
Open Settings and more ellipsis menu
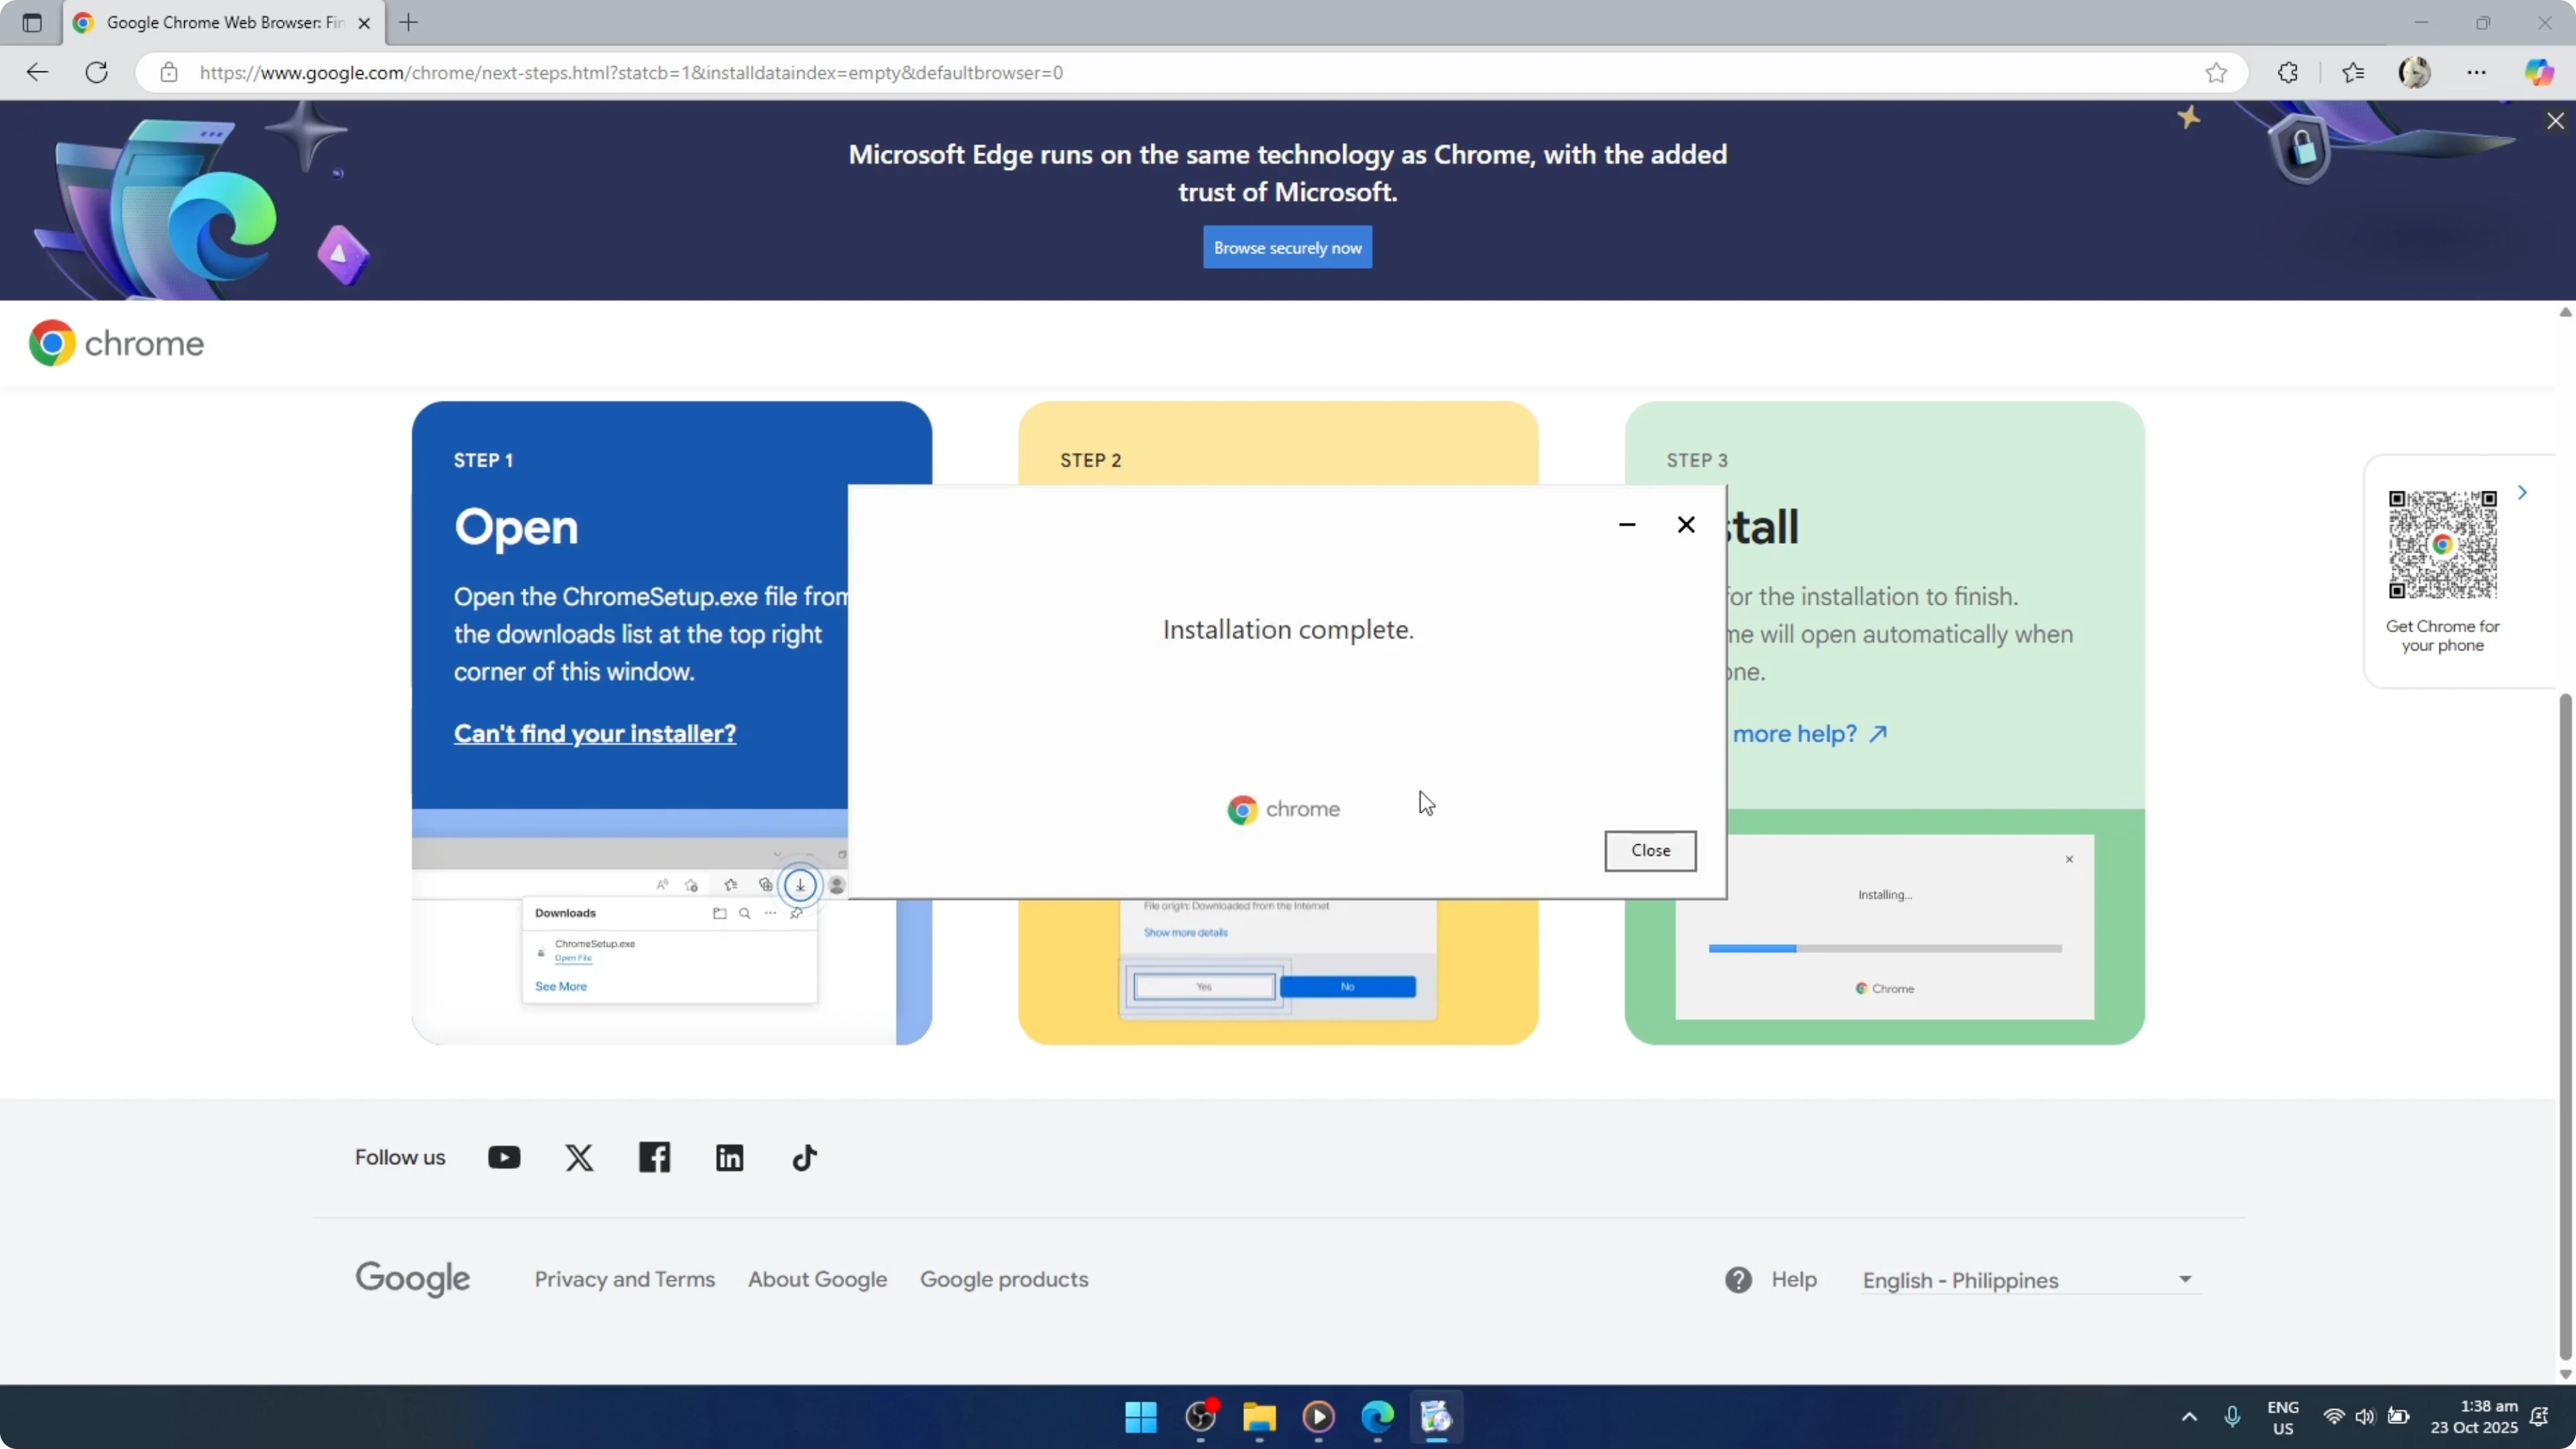click(x=2477, y=72)
